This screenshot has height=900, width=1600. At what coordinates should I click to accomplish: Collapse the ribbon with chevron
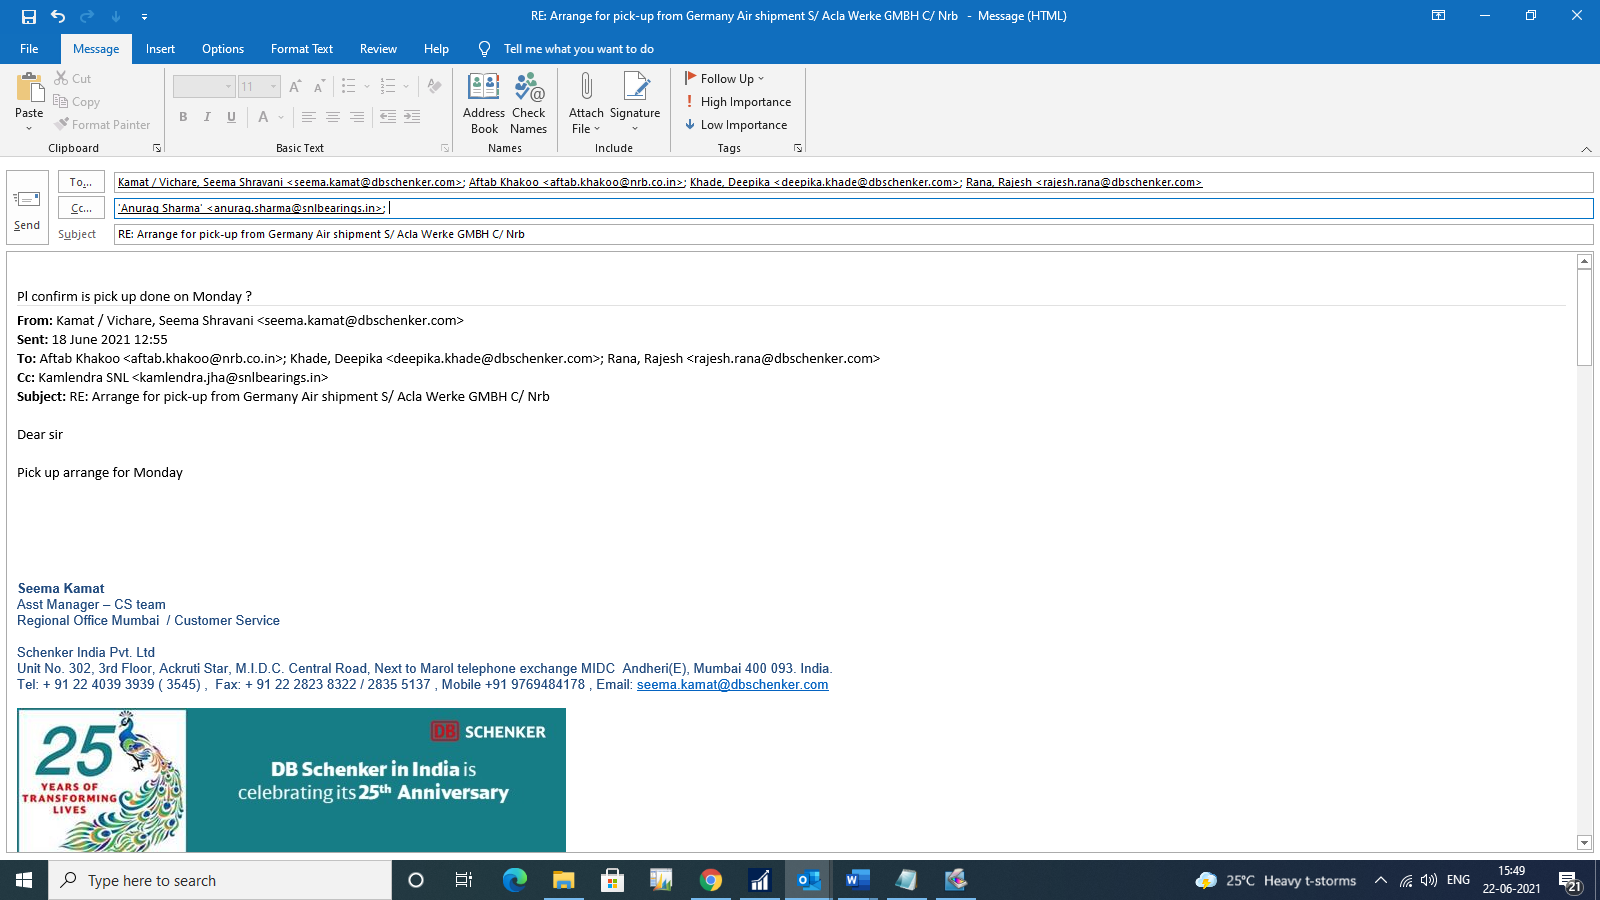coord(1586,149)
